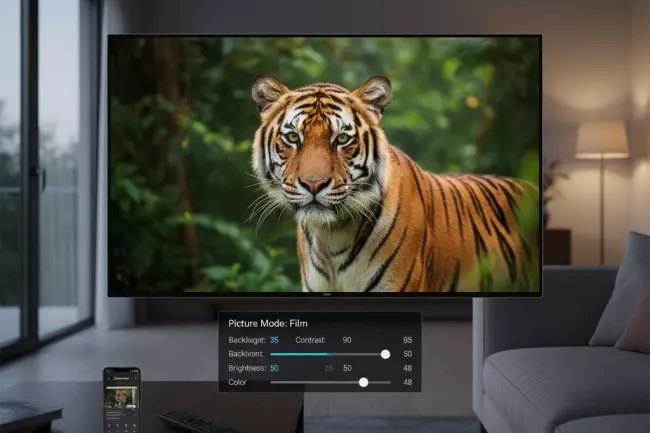The height and width of the screenshot is (433, 650).
Task: Select the Backlight label in top row
Action: (x=245, y=340)
